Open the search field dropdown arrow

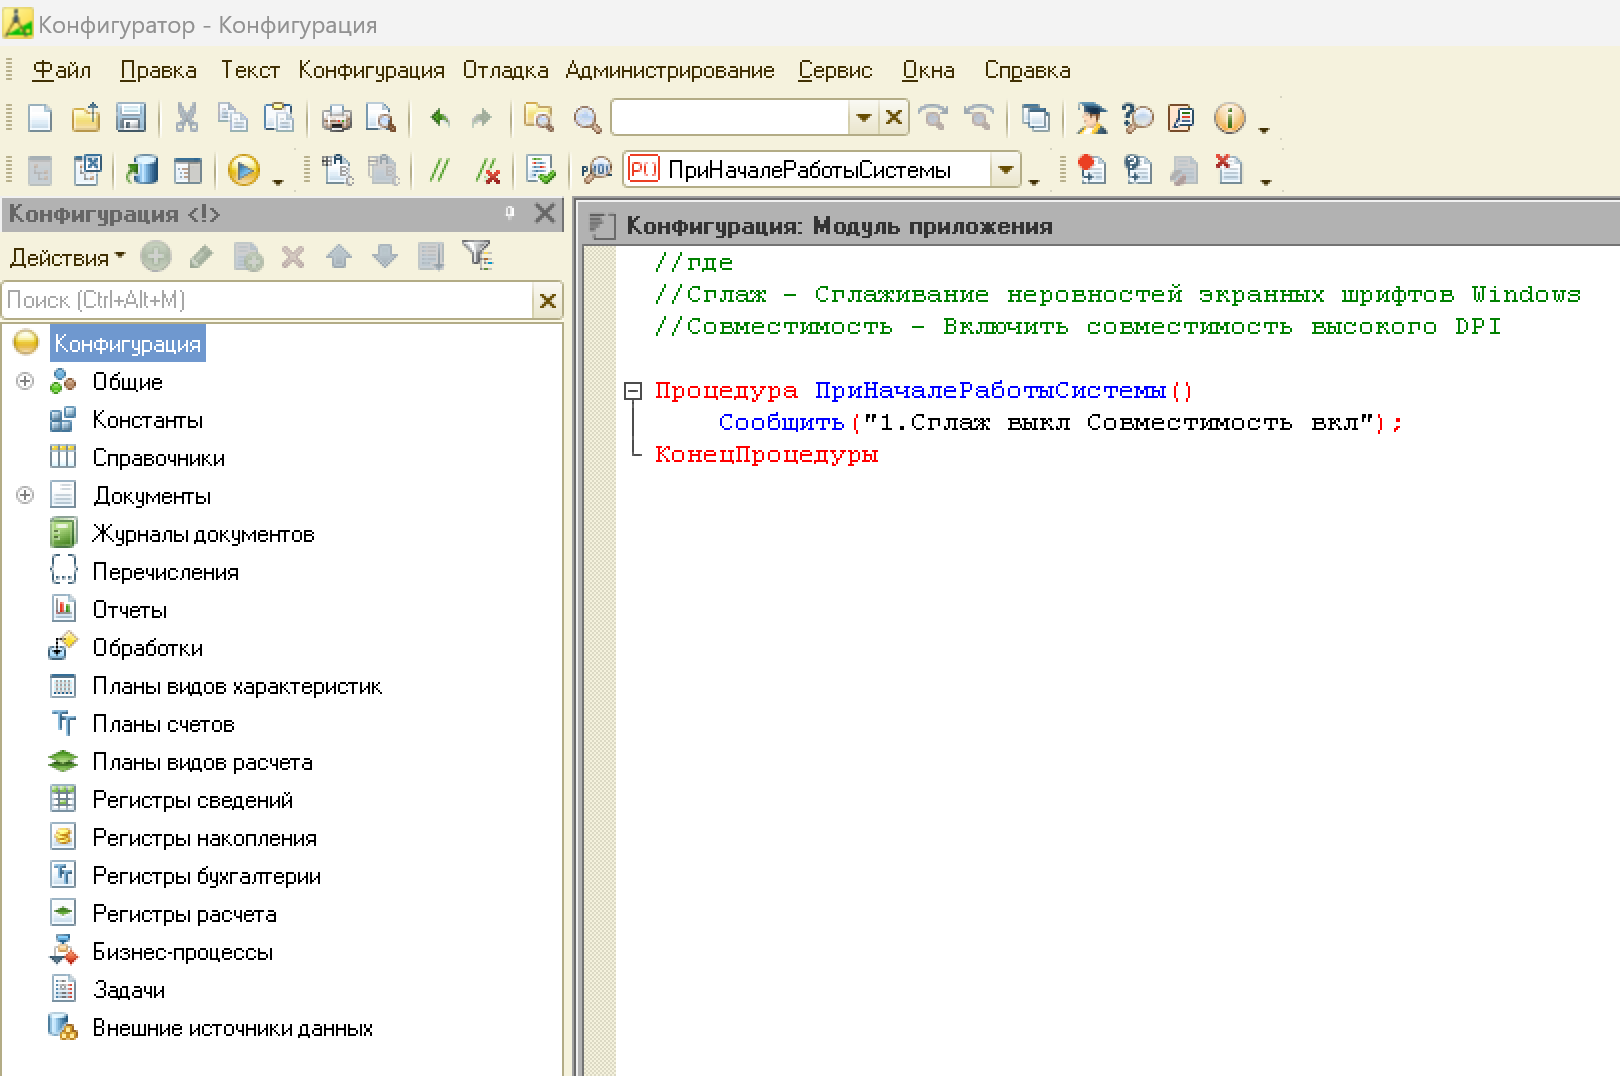[x=863, y=118]
